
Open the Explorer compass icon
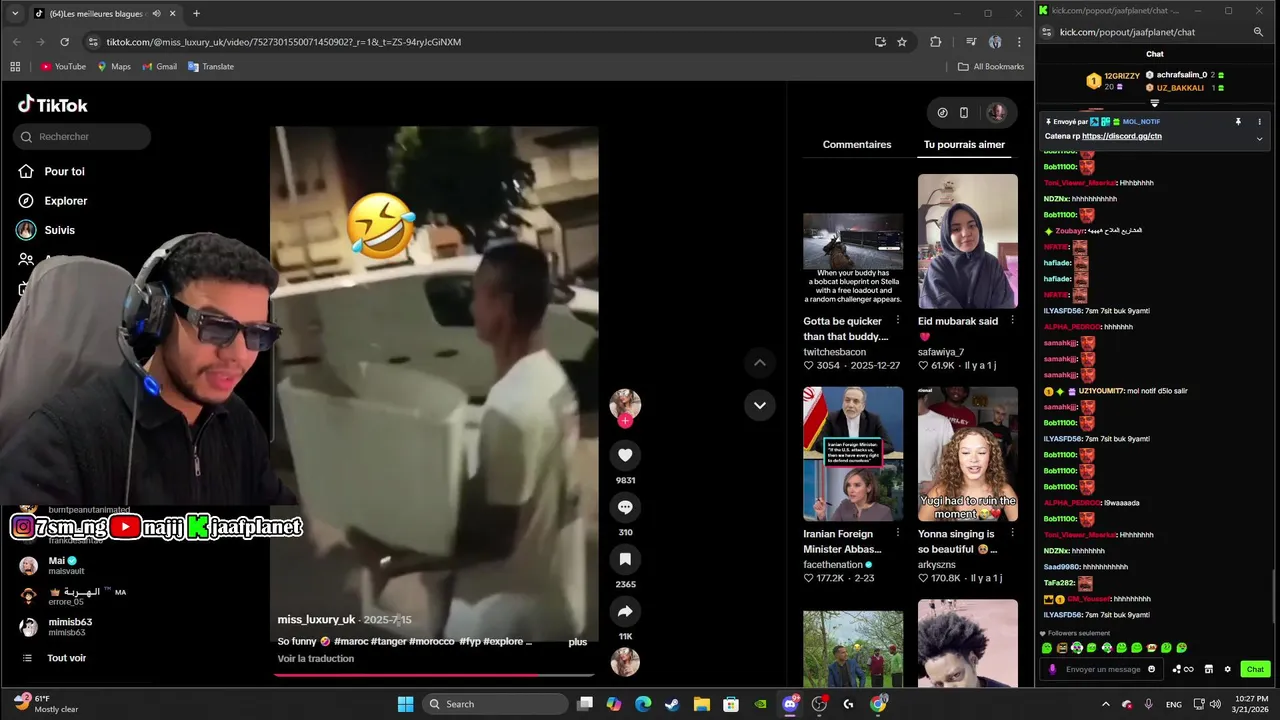[x=26, y=201]
